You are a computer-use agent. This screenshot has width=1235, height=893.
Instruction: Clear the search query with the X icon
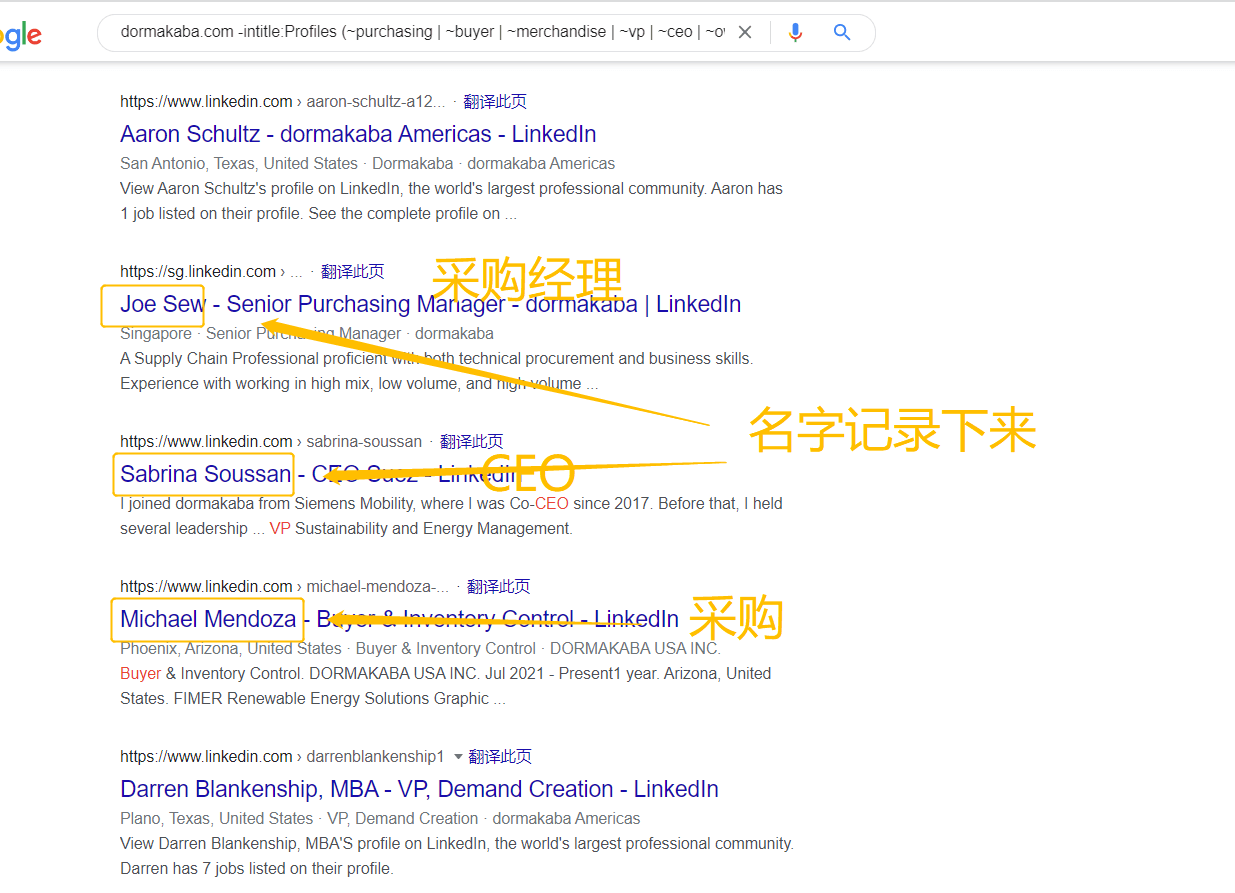(x=745, y=32)
